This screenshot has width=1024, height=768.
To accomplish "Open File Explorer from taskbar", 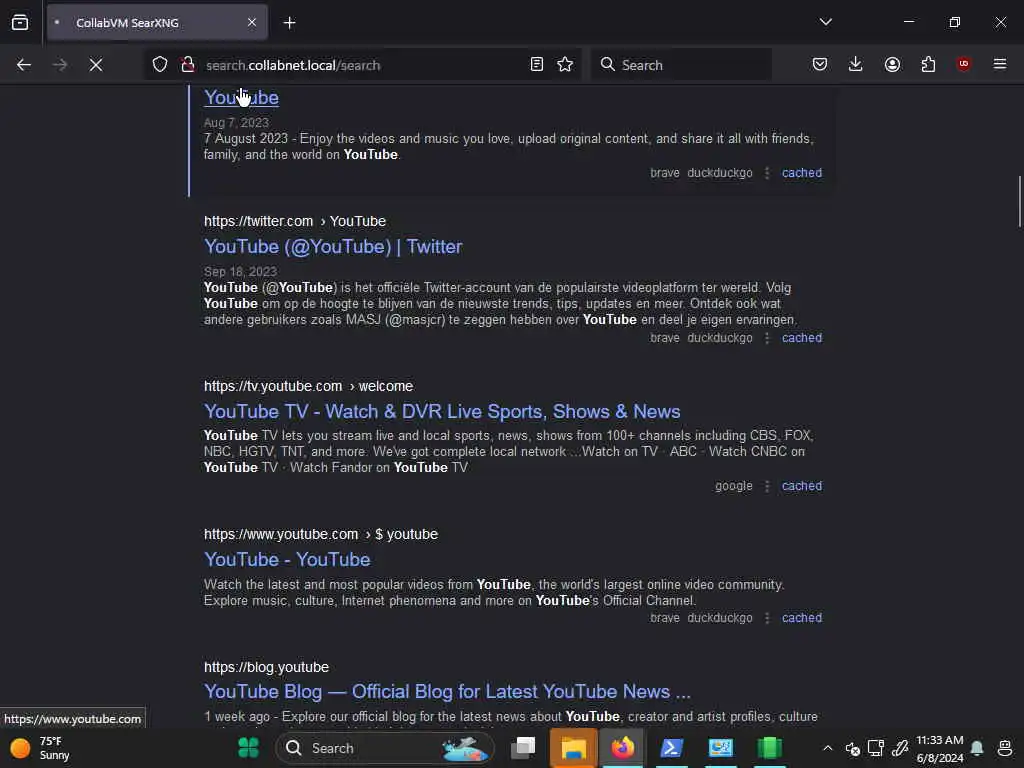I will 573,748.
